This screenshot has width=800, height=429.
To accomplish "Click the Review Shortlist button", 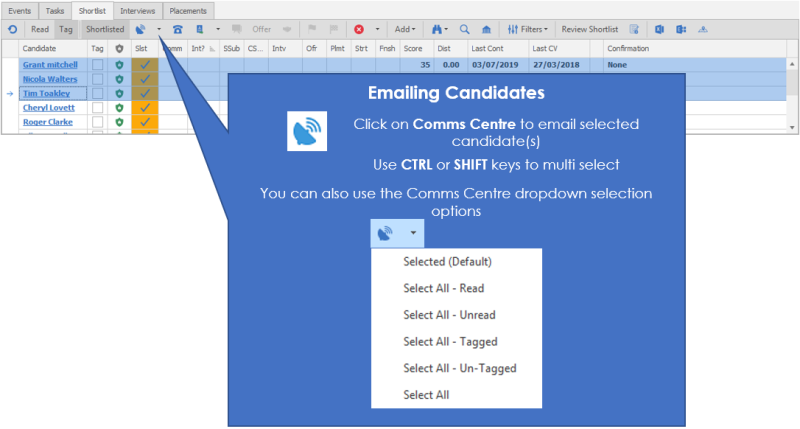I will 589,29.
